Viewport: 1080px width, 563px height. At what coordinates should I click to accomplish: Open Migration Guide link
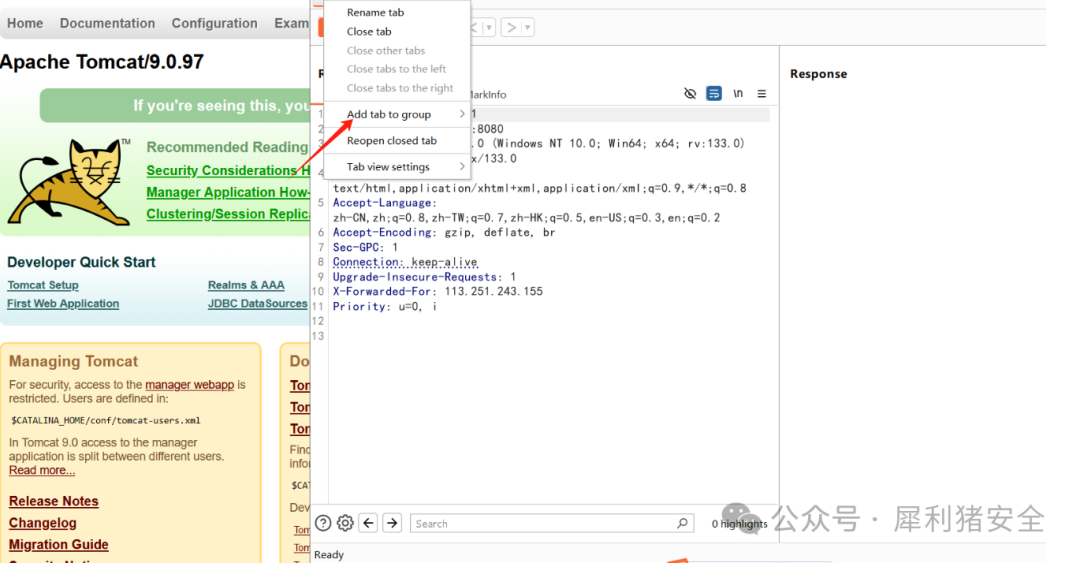click(x=59, y=544)
